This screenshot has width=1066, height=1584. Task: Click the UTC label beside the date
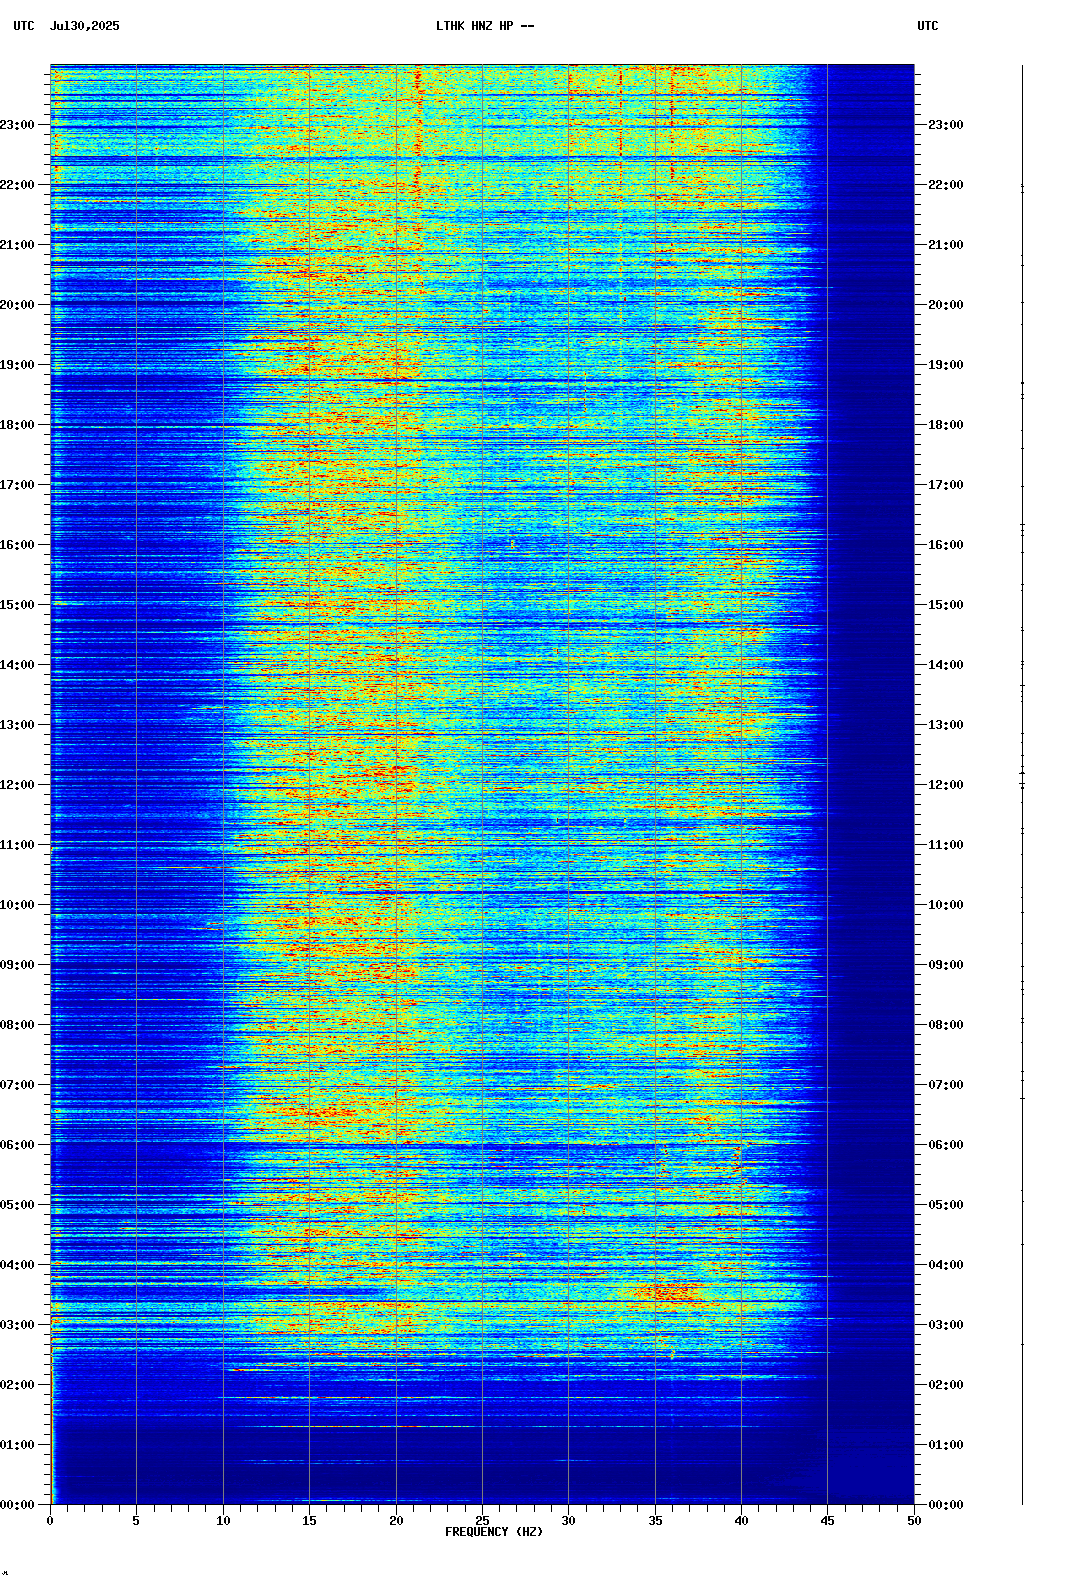(x=24, y=26)
